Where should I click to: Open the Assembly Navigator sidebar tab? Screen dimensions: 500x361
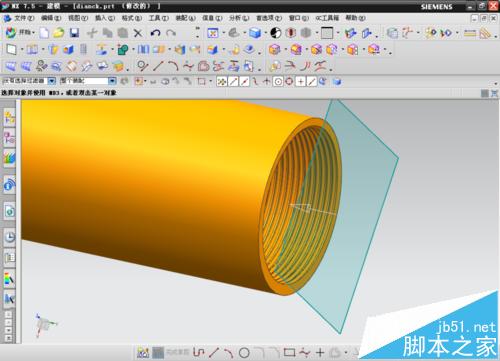coord(9,117)
